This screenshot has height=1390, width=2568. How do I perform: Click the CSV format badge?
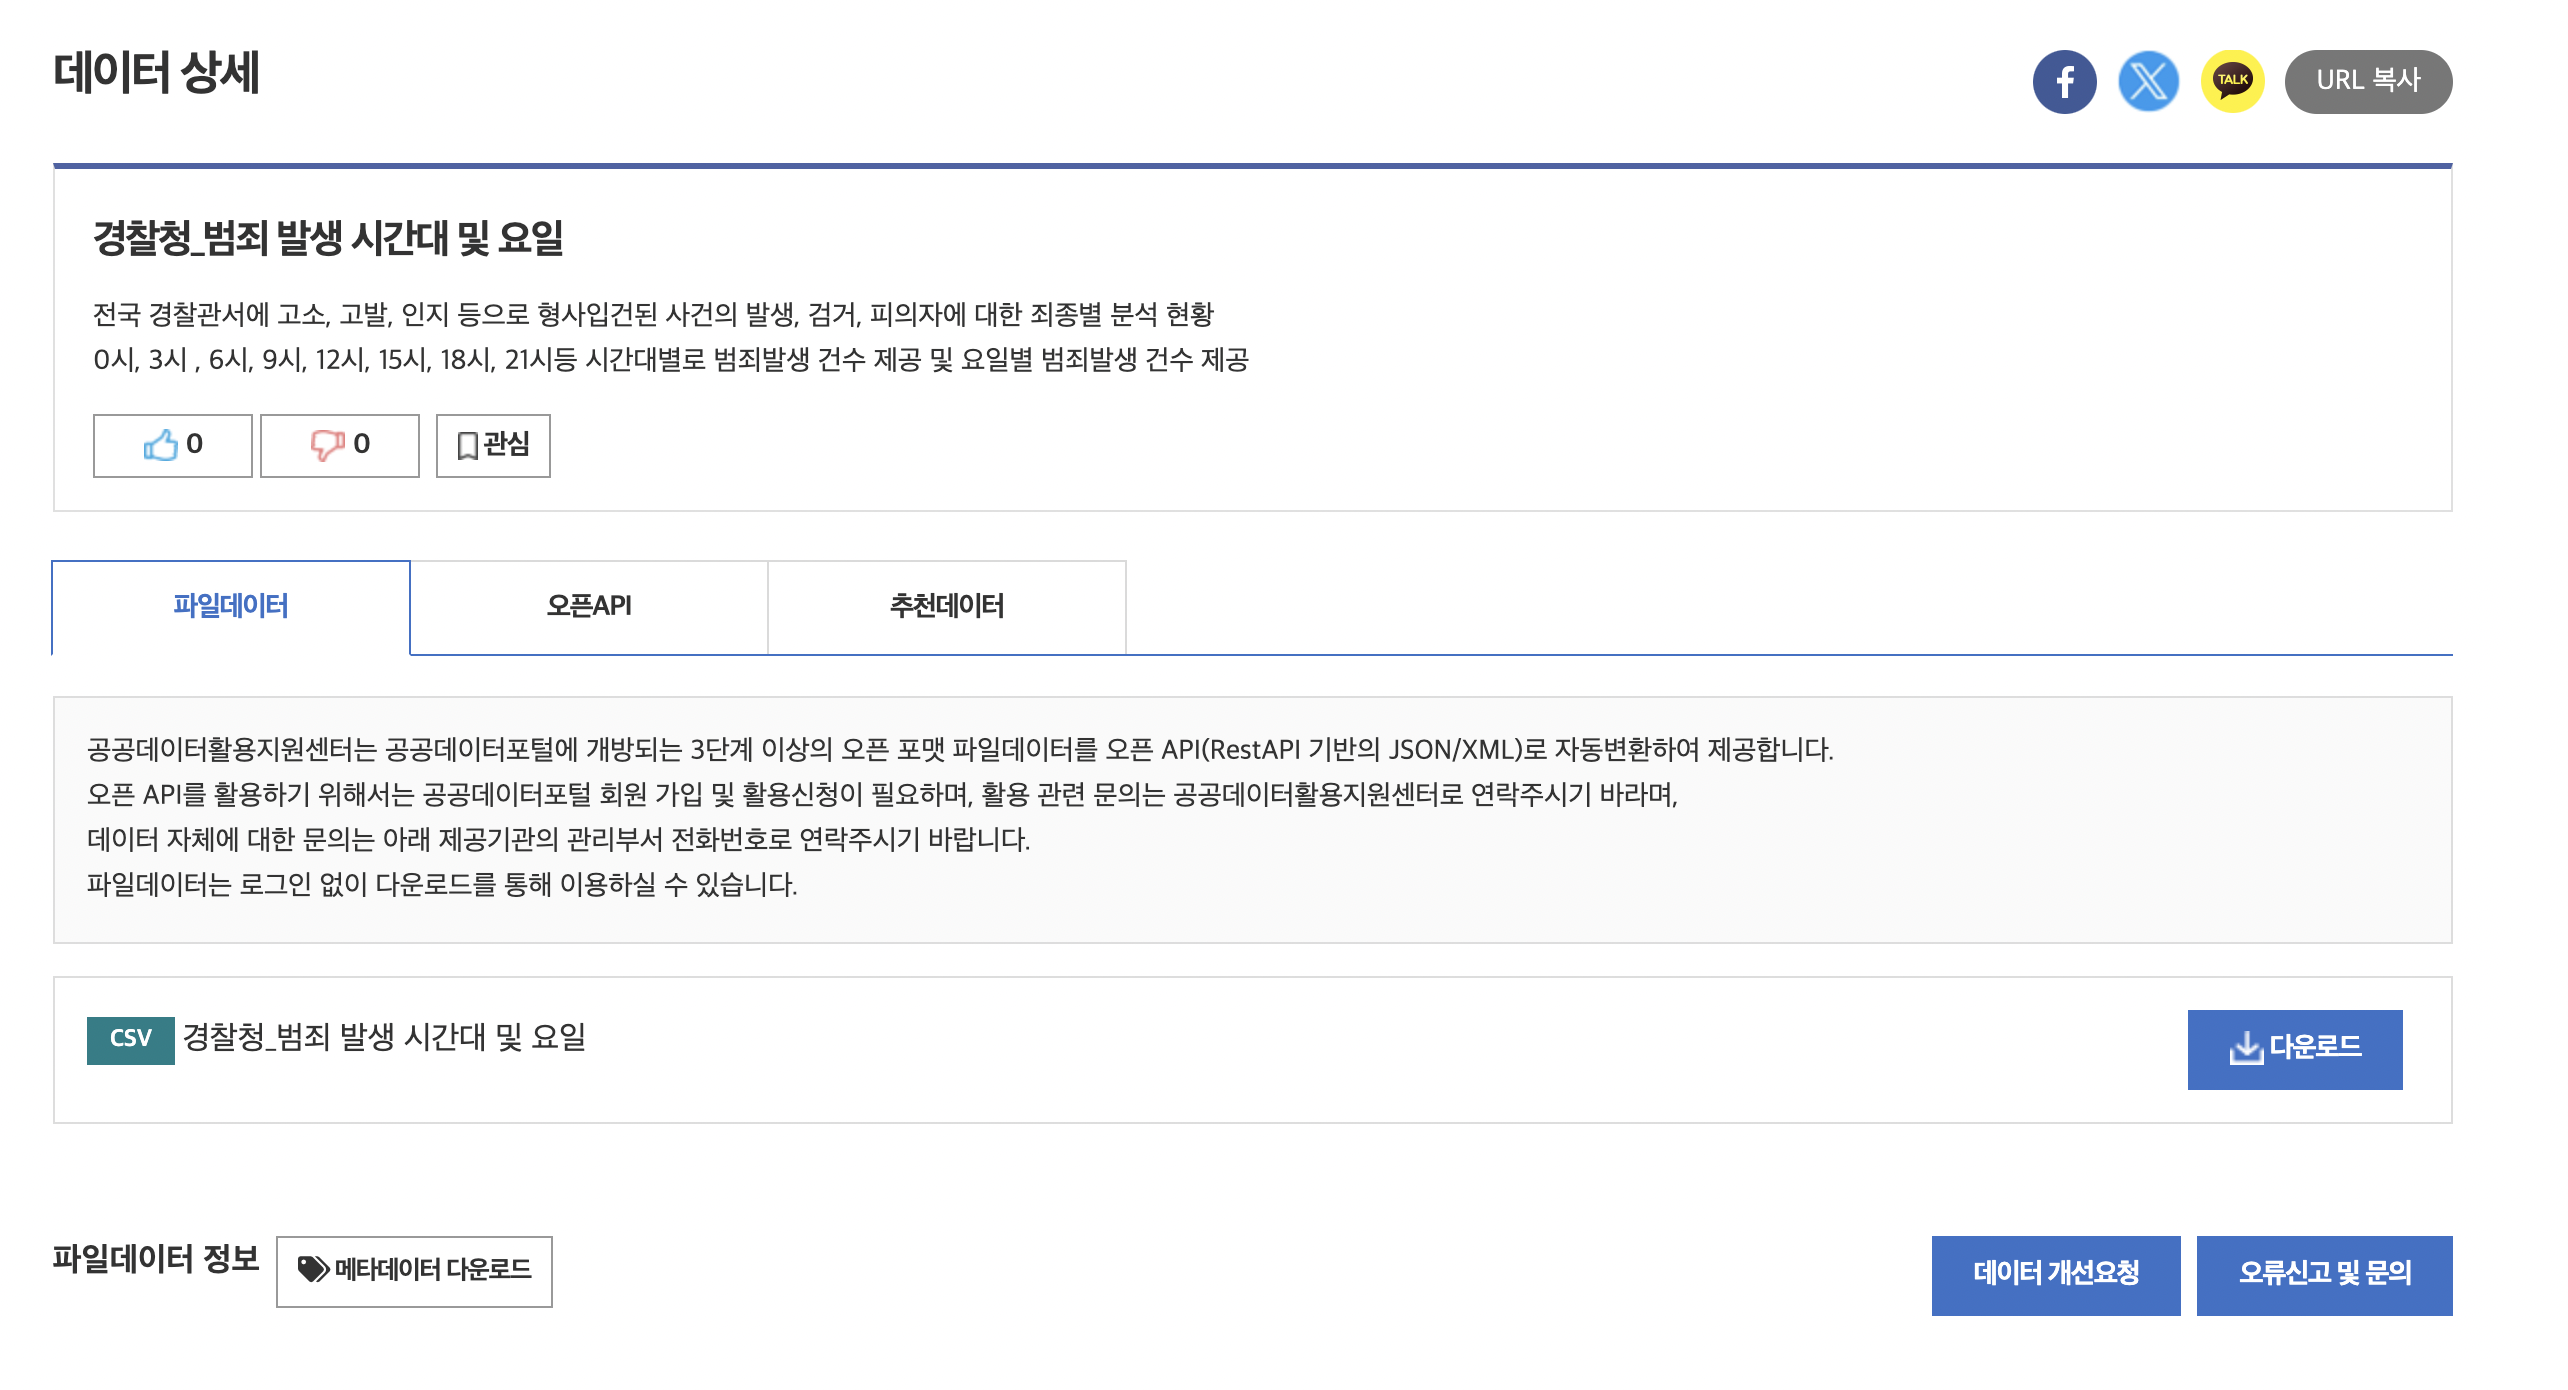130,1040
